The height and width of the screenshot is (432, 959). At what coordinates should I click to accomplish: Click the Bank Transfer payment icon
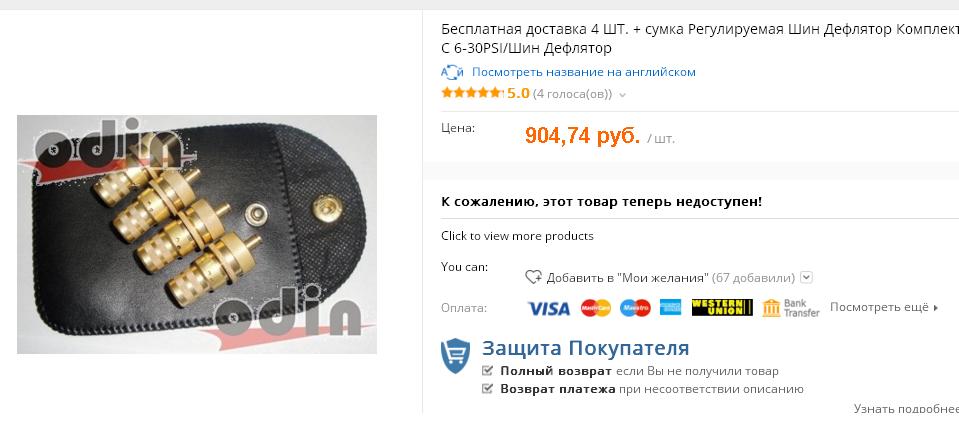click(791, 308)
